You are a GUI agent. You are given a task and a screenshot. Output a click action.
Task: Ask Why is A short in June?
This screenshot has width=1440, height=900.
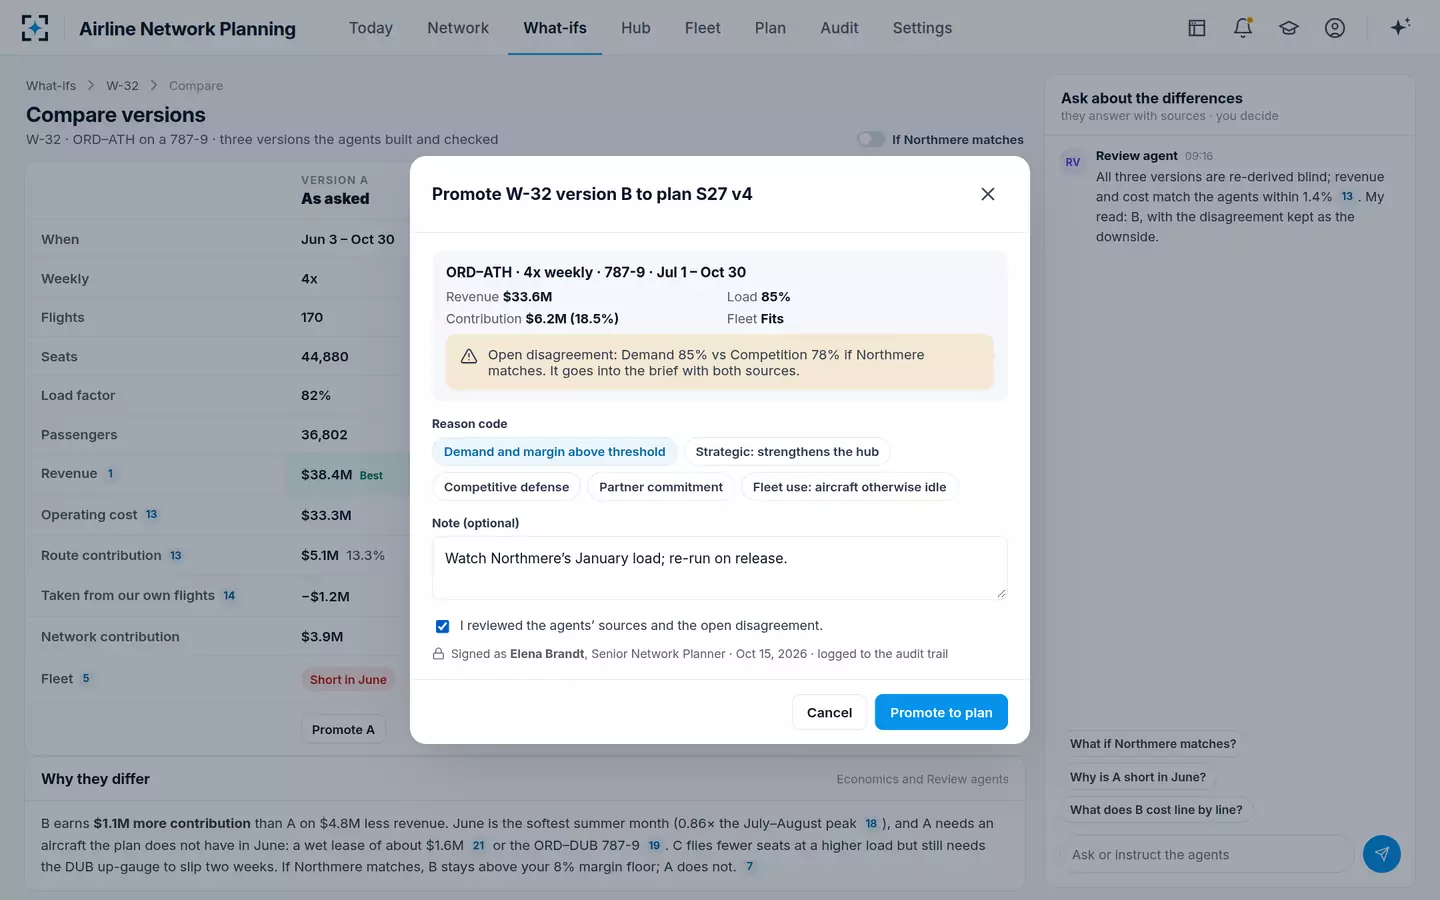tap(1138, 777)
